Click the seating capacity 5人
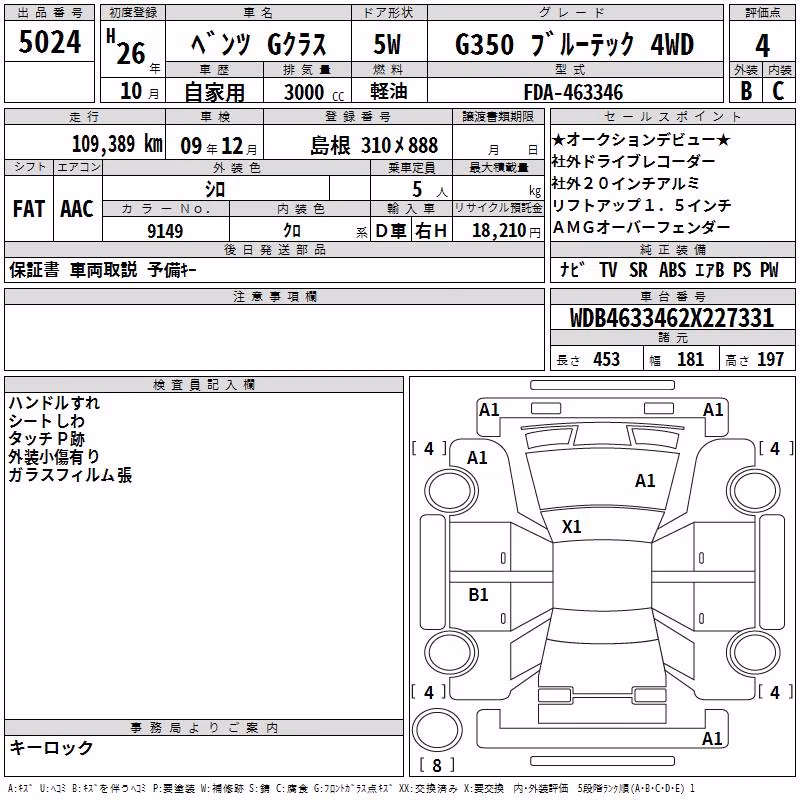The width and height of the screenshot is (800, 800). [x=430, y=190]
